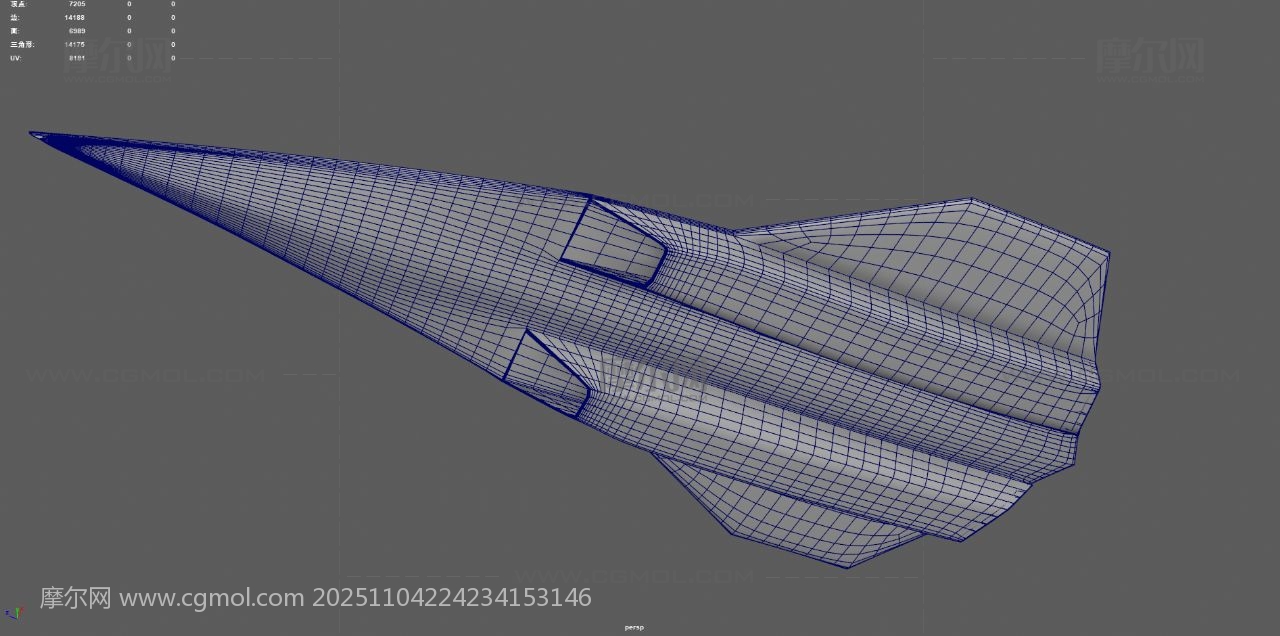The image size is (1280, 636).
Task: Open the www.cgmol.com watermark link
Action: click(x=211, y=598)
